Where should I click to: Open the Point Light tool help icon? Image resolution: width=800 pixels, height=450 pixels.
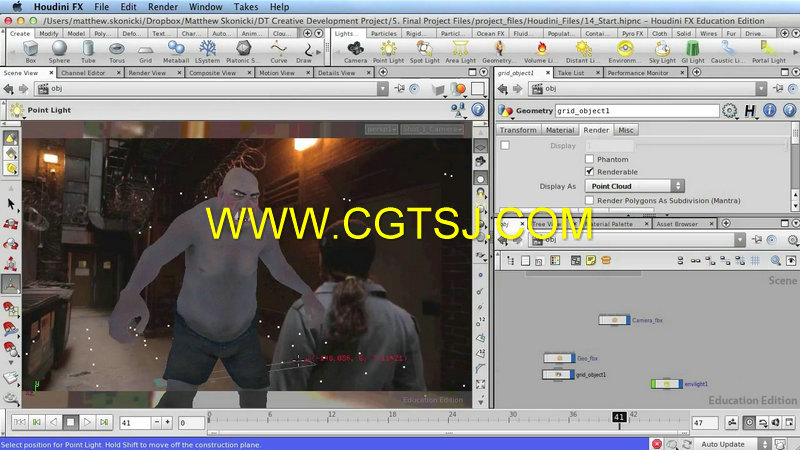(x=478, y=109)
